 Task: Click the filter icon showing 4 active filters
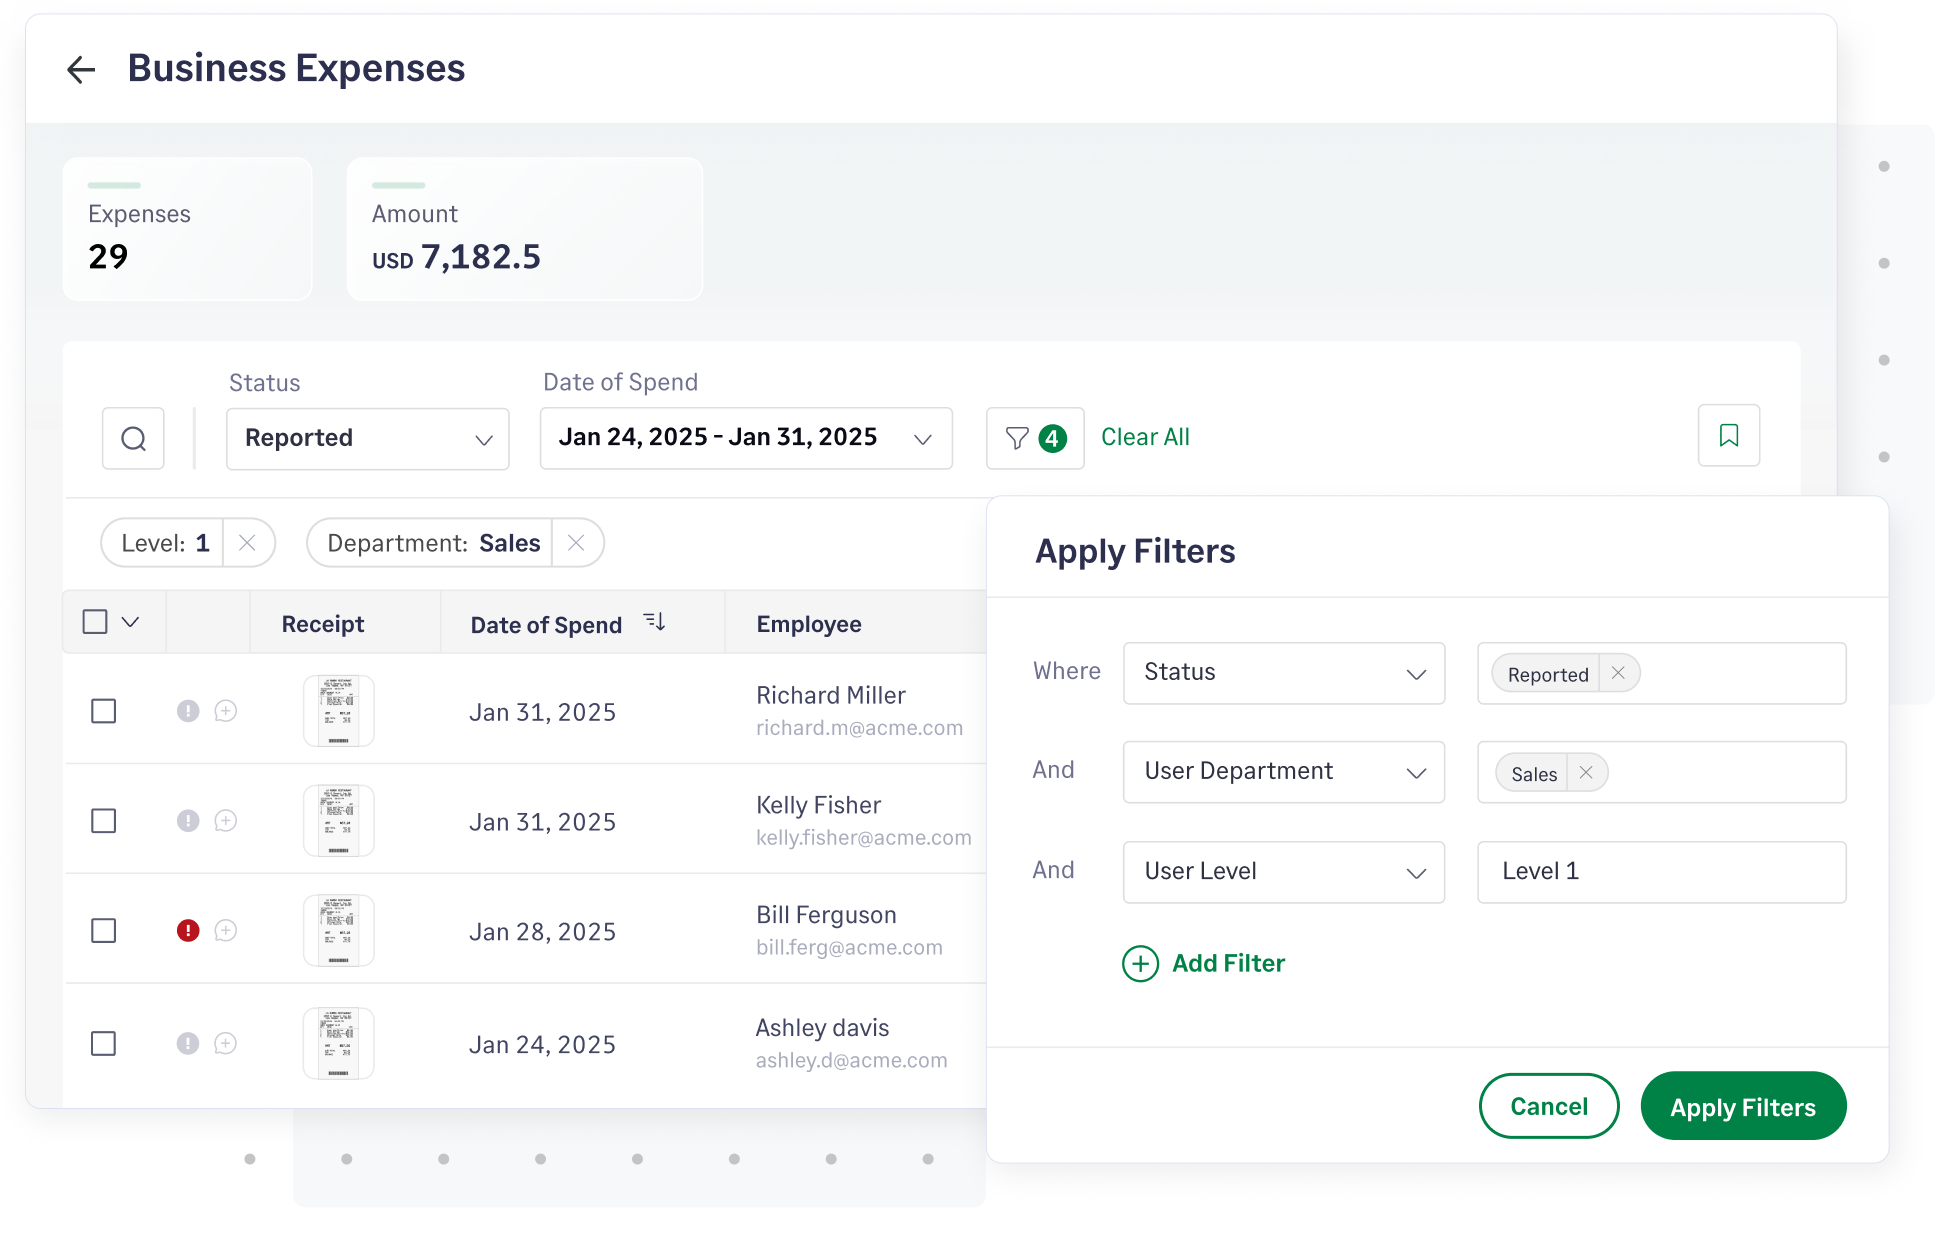[1034, 438]
